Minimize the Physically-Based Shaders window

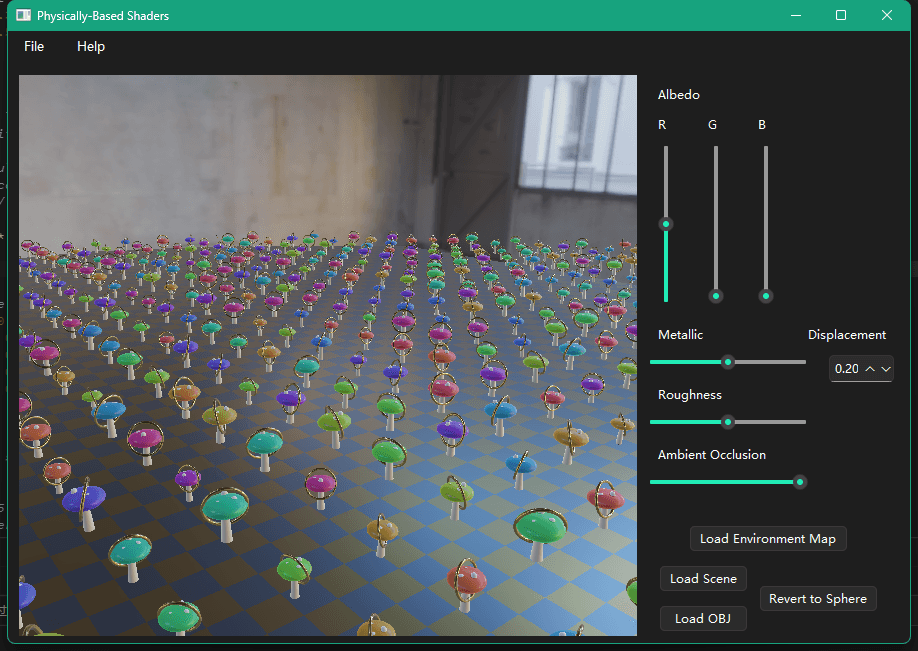pos(796,15)
